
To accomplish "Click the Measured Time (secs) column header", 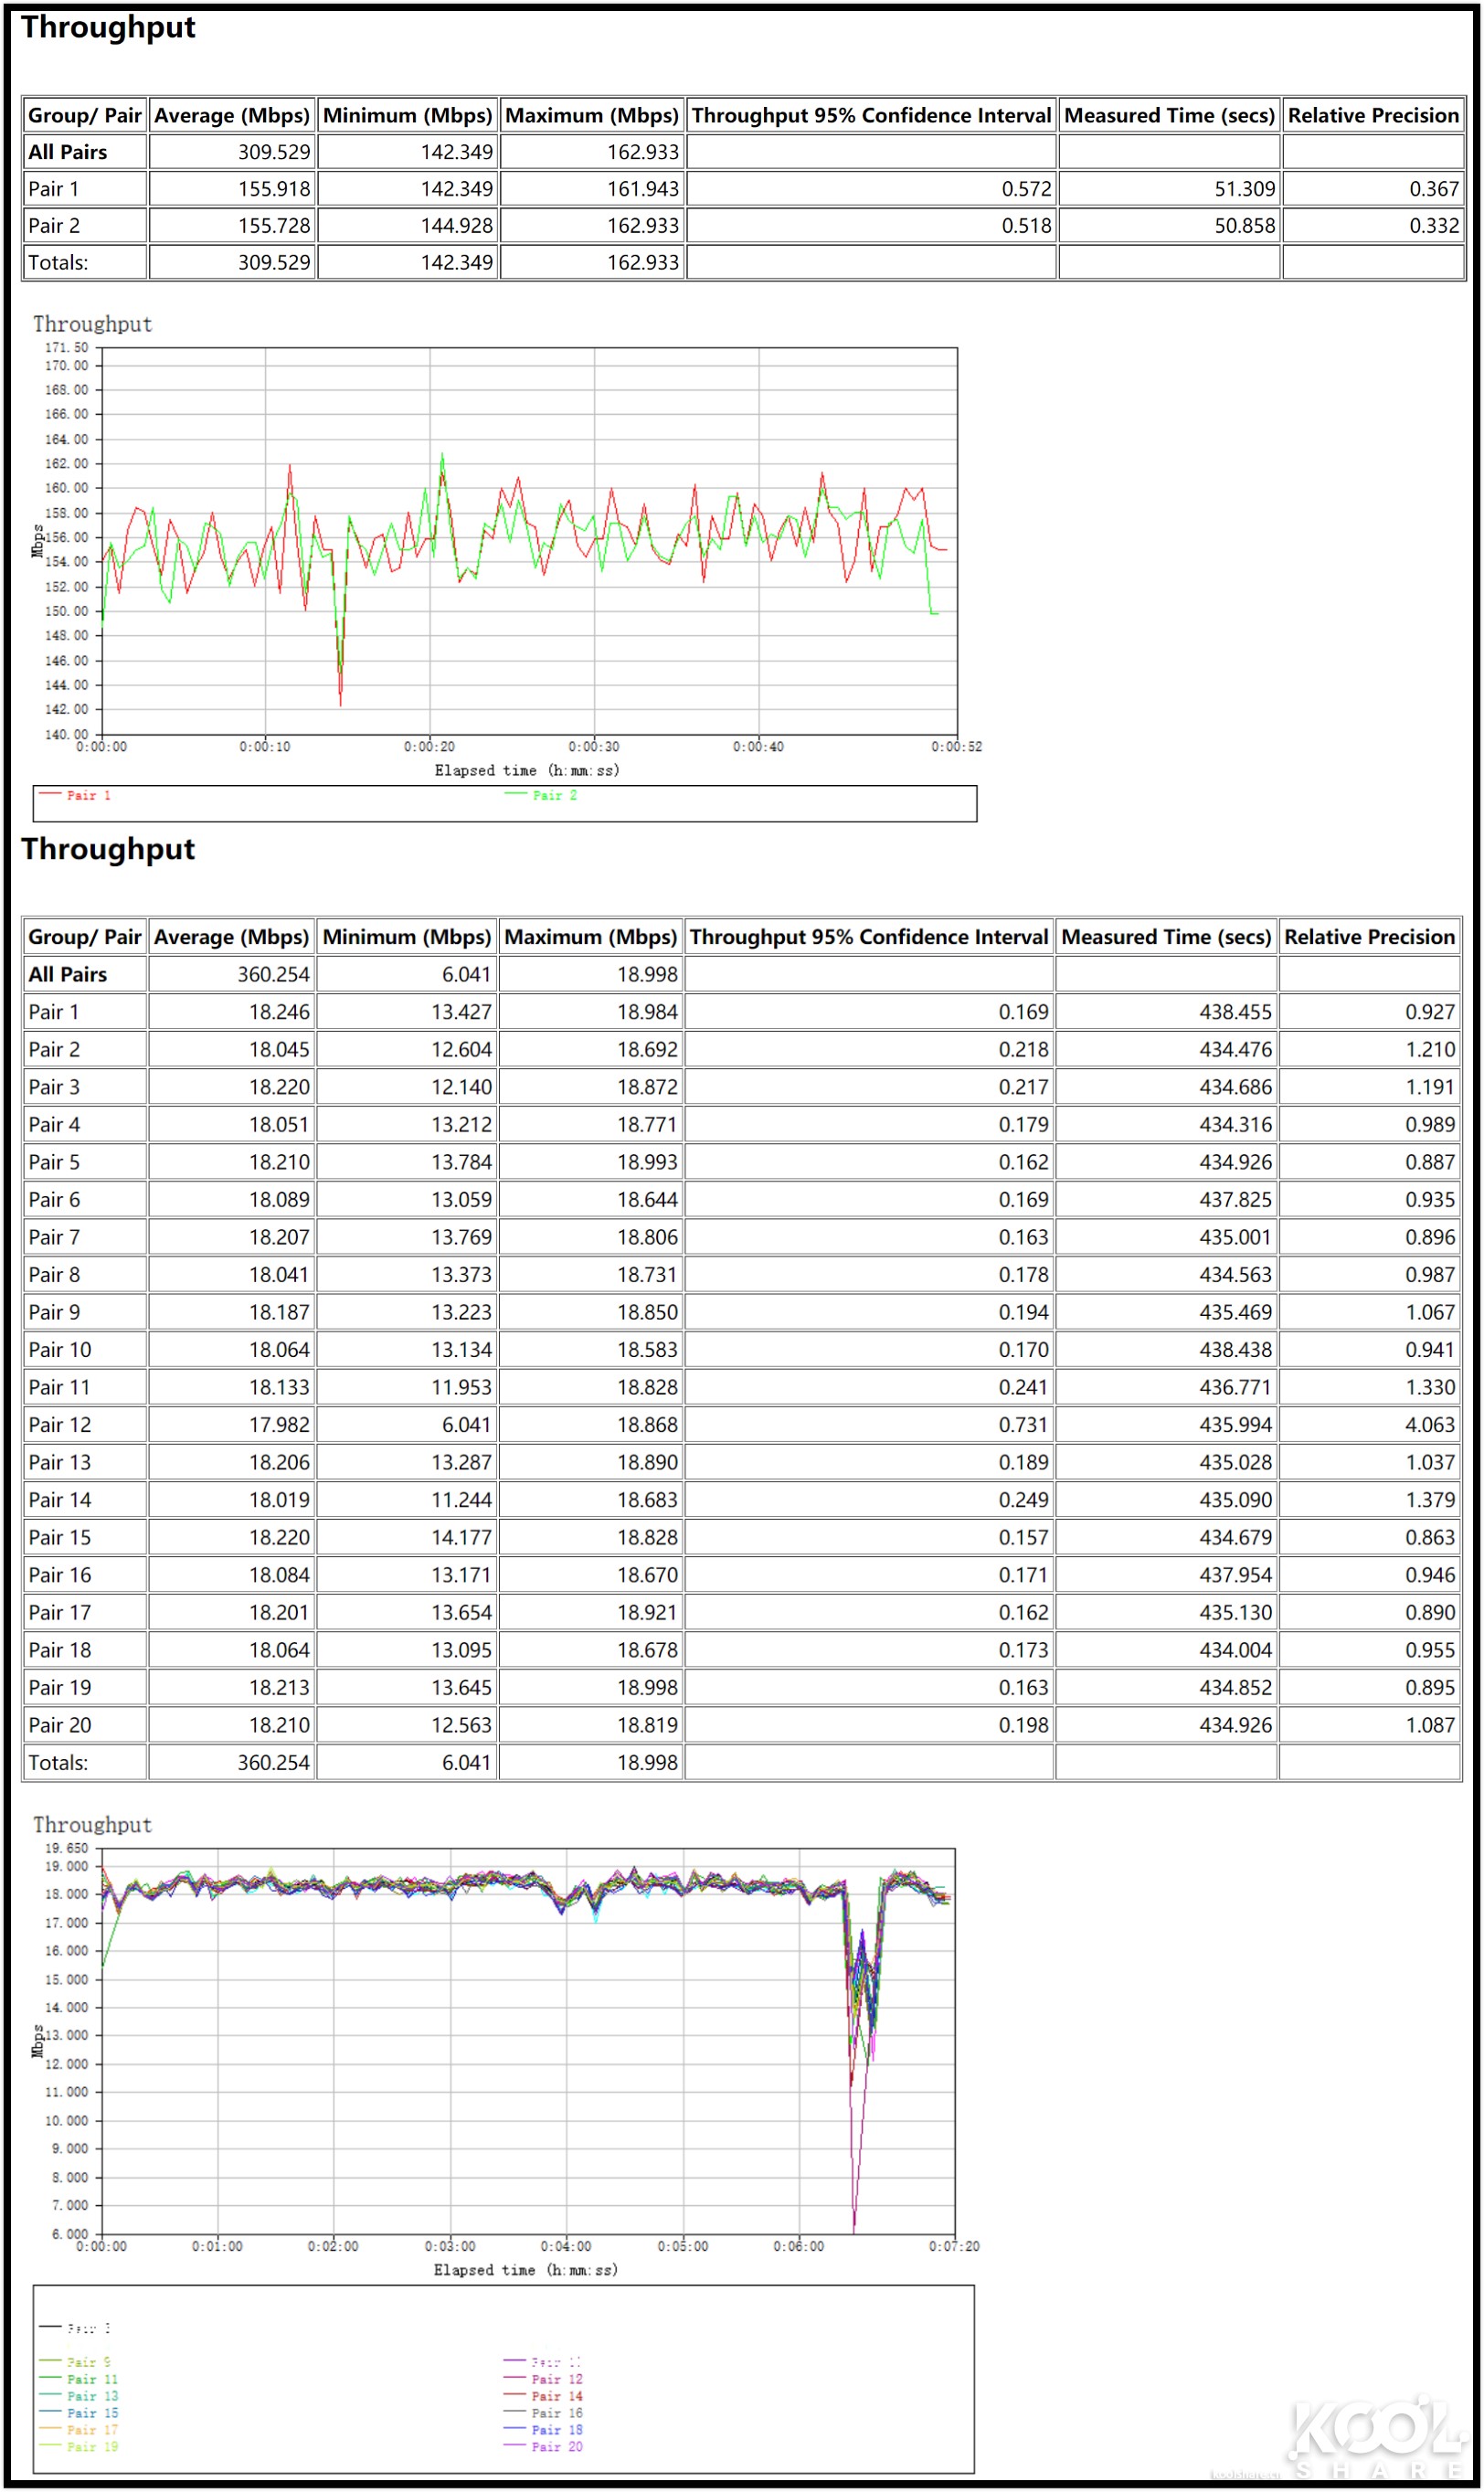I will [x=1168, y=115].
